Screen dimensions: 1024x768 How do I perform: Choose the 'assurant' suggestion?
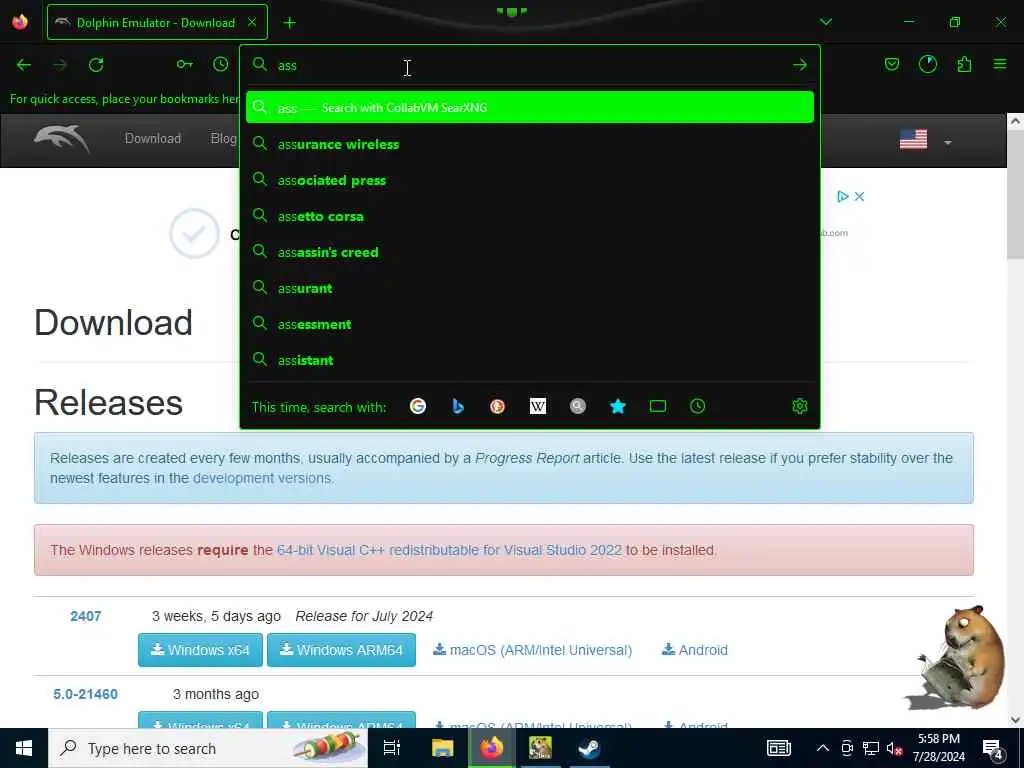[x=530, y=288]
